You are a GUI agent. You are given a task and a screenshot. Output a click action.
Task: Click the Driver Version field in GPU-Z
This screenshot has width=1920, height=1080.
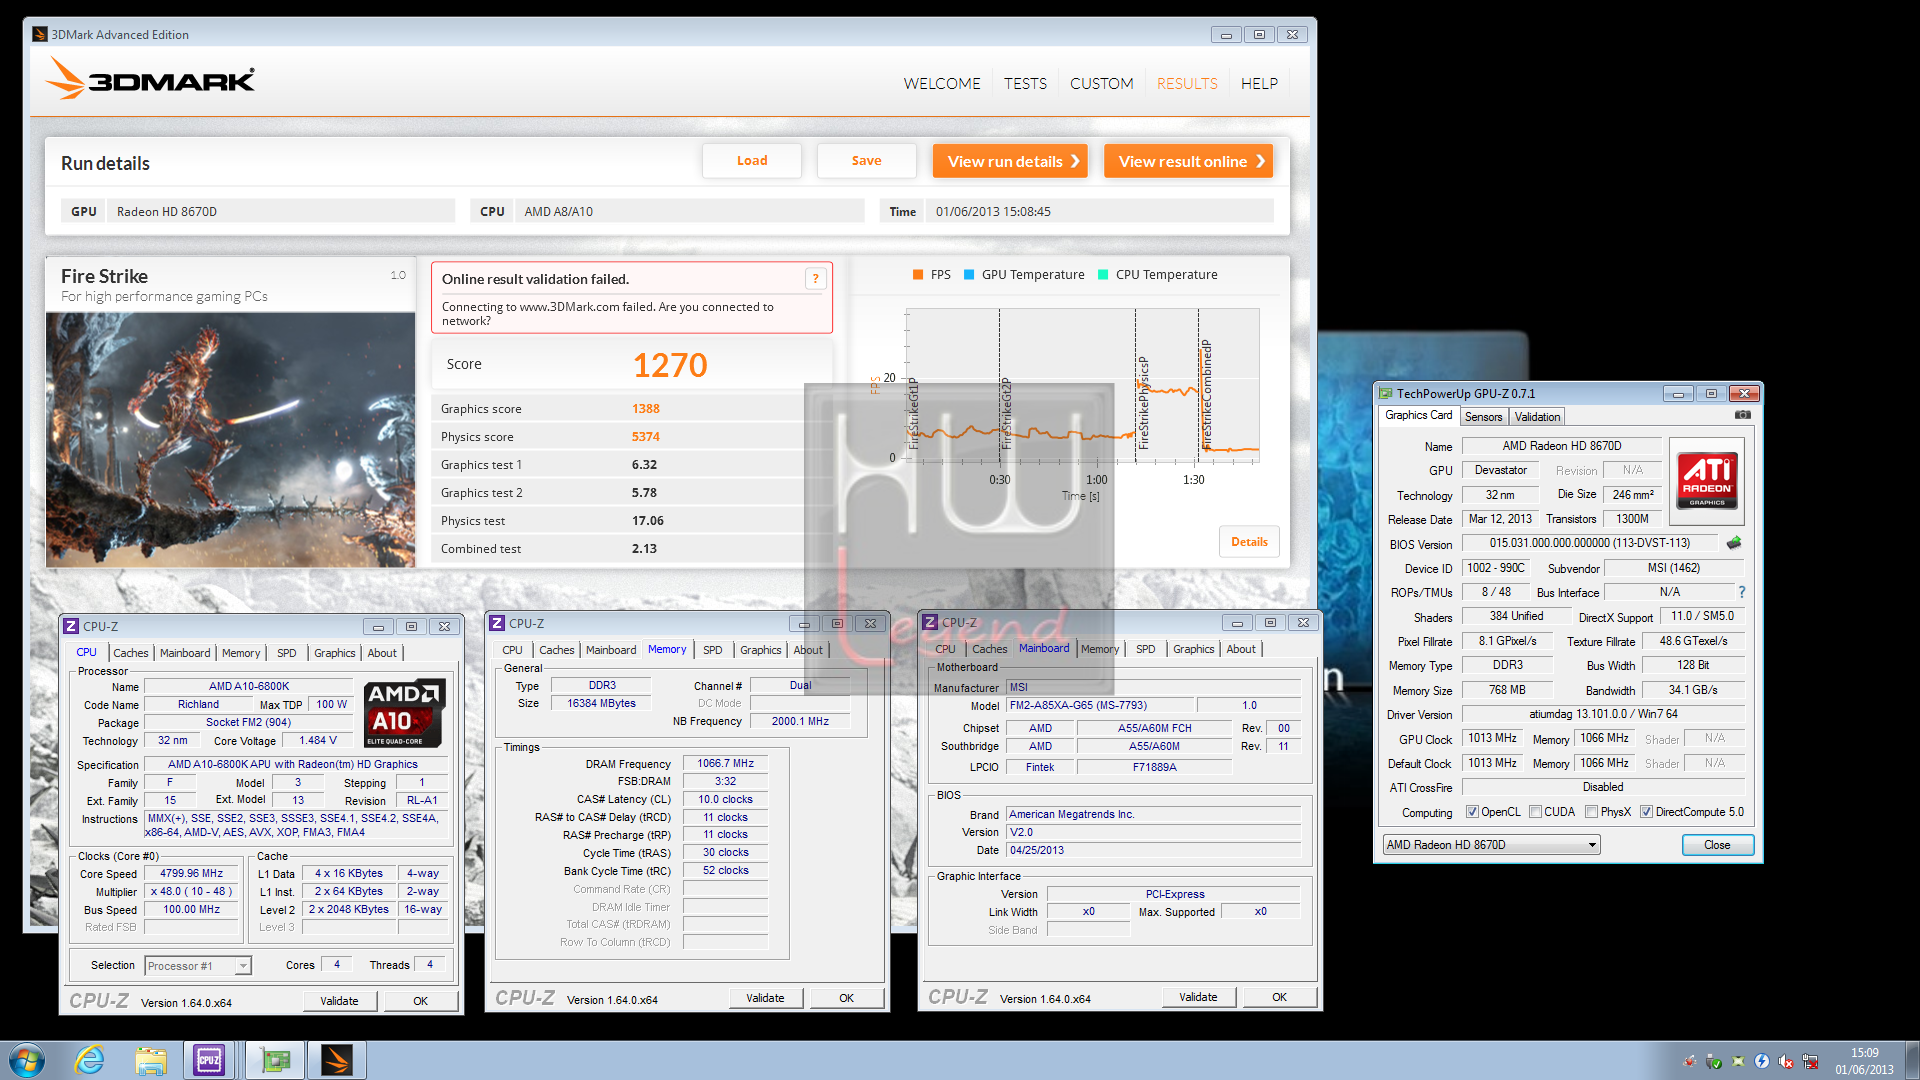click(x=1603, y=714)
